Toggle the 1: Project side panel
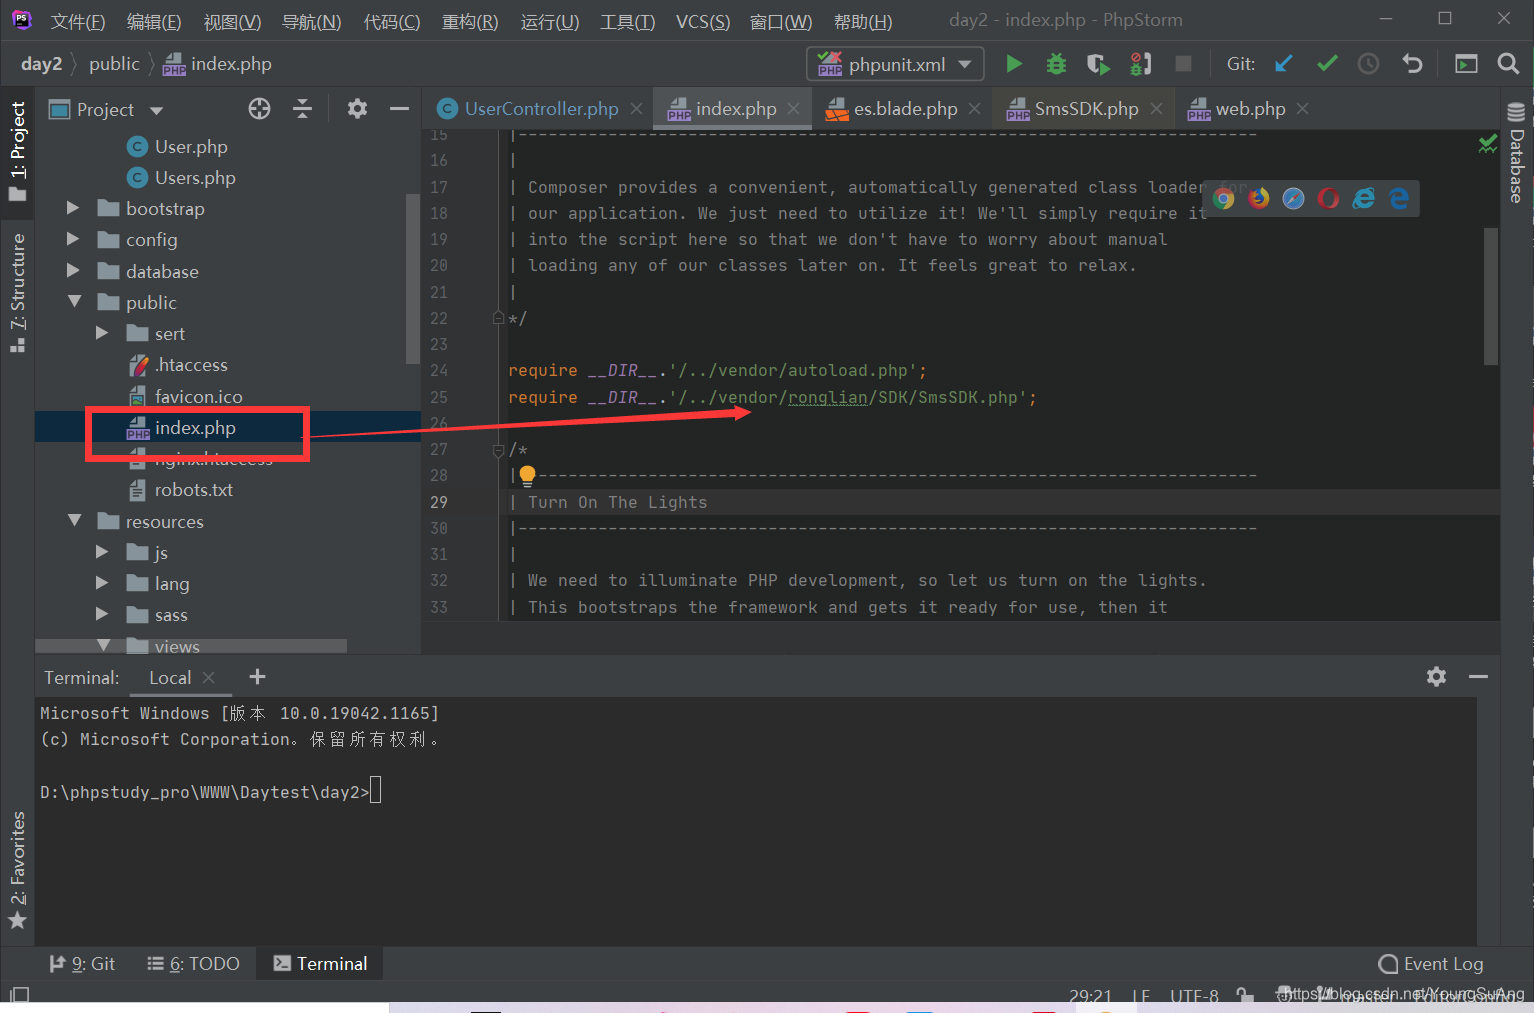The image size is (1534, 1013). (18, 150)
